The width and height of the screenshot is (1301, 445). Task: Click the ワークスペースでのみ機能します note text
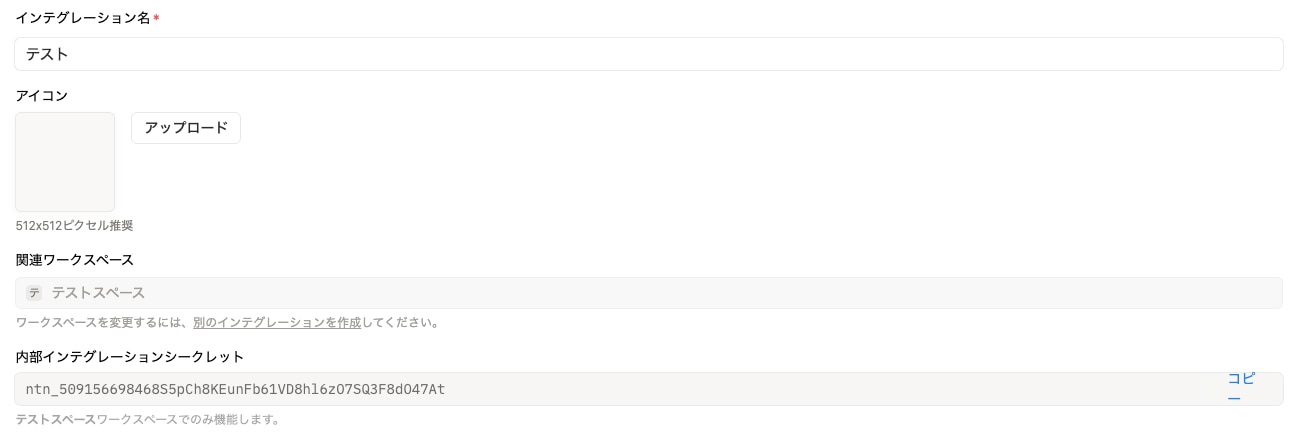click(188, 419)
